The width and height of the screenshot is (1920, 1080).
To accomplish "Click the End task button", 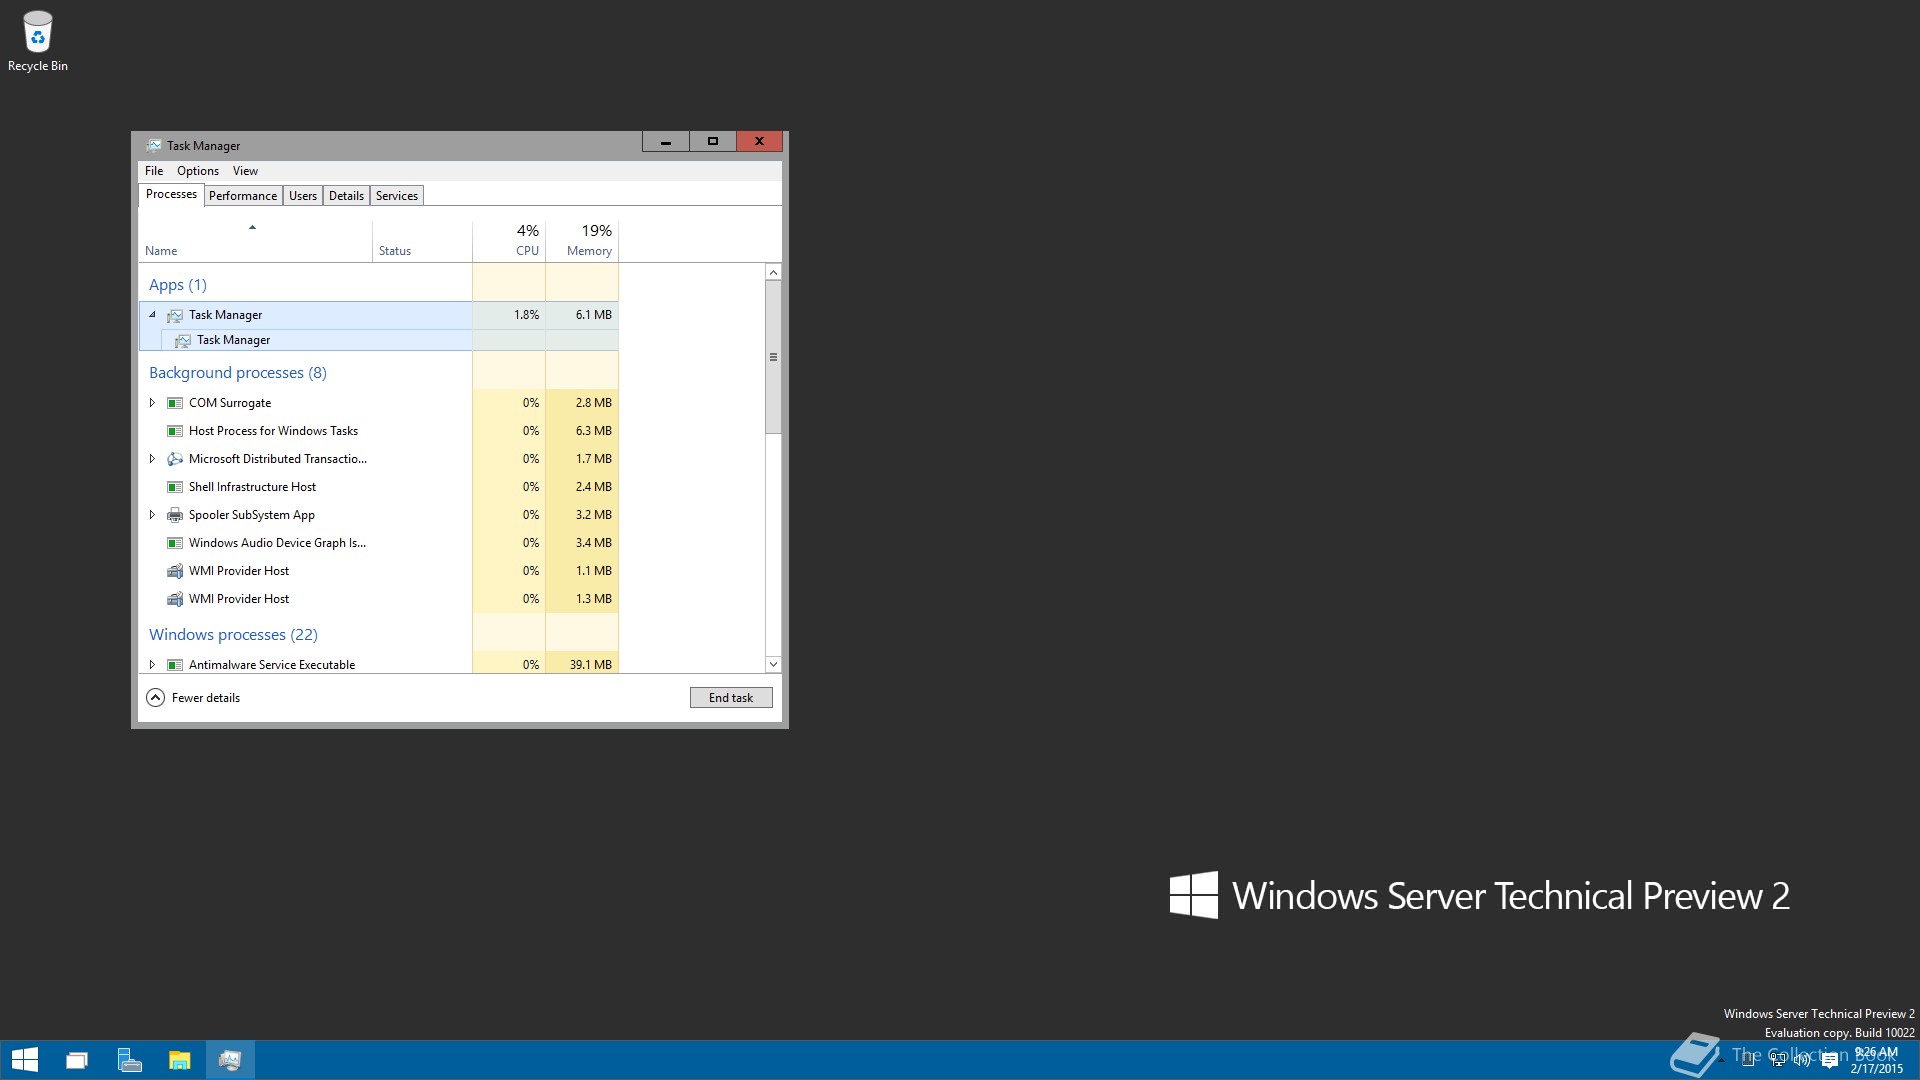I will (x=731, y=698).
